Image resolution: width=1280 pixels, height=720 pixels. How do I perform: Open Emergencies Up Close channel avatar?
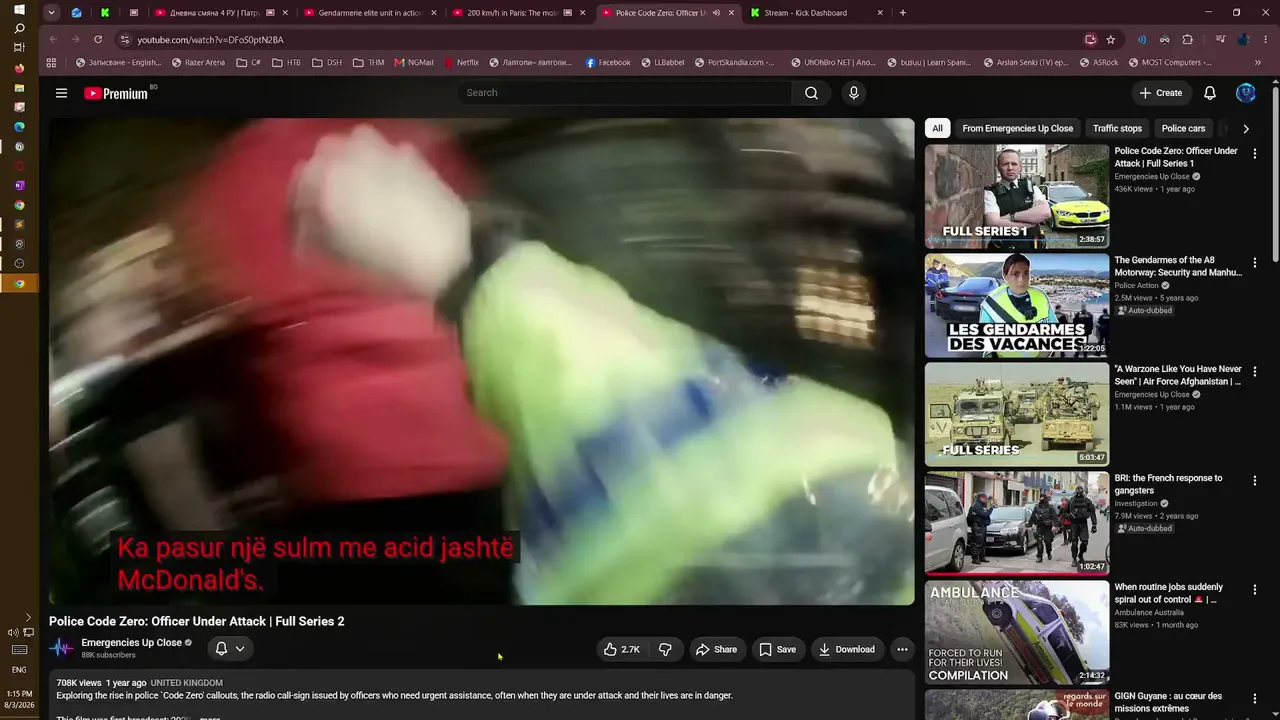pyautogui.click(x=62, y=648)
